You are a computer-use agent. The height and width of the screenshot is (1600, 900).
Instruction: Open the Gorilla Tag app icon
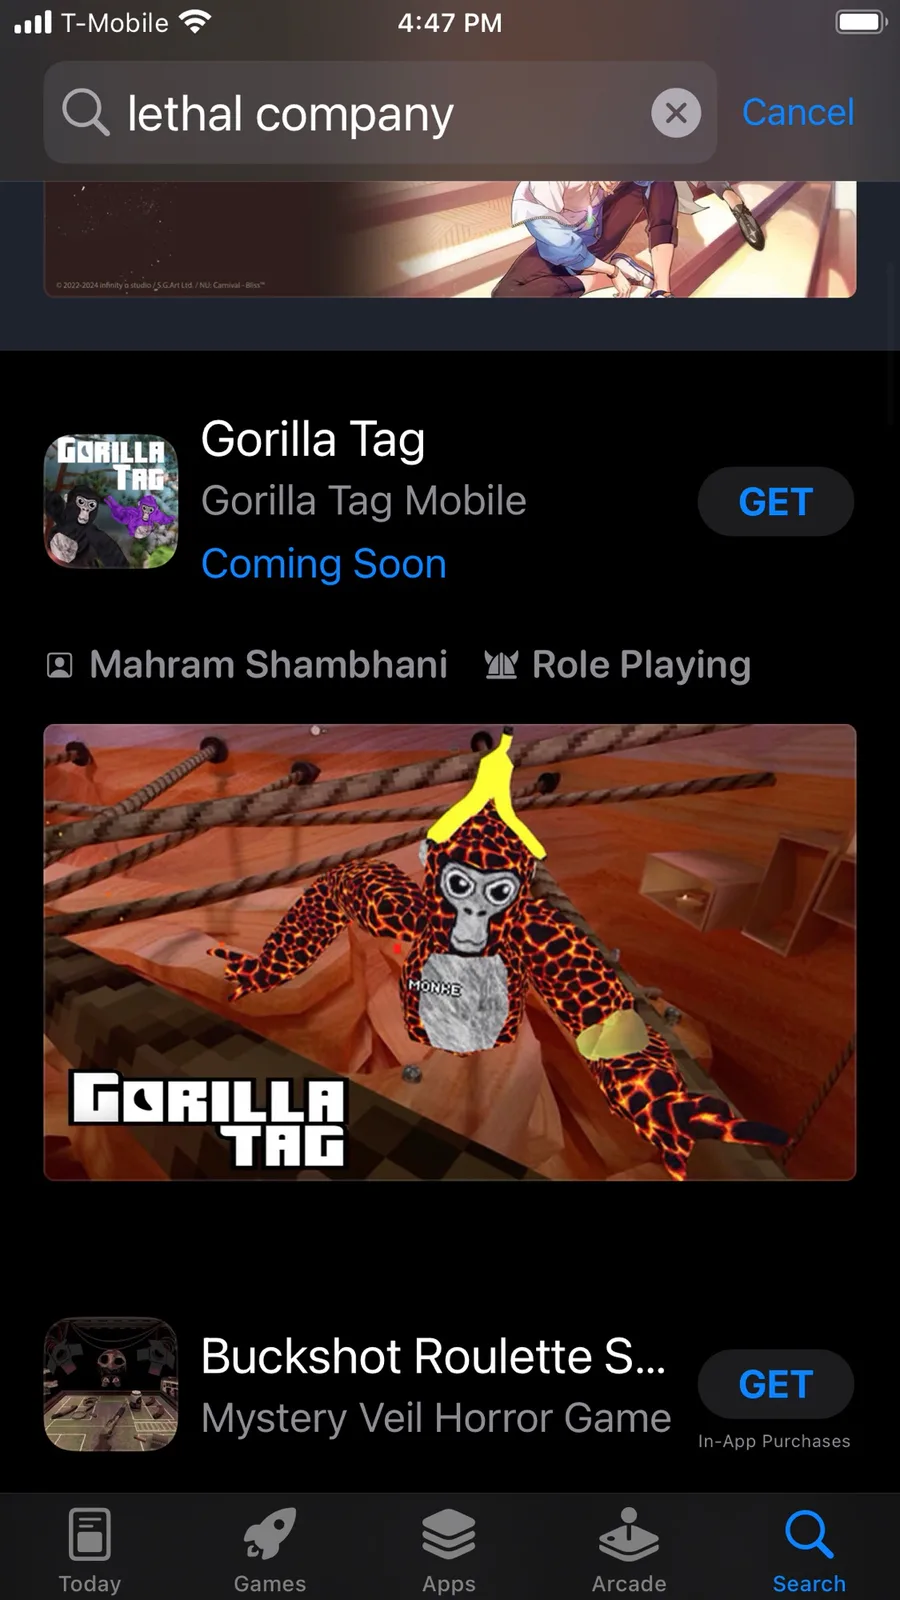click(111, 501)
